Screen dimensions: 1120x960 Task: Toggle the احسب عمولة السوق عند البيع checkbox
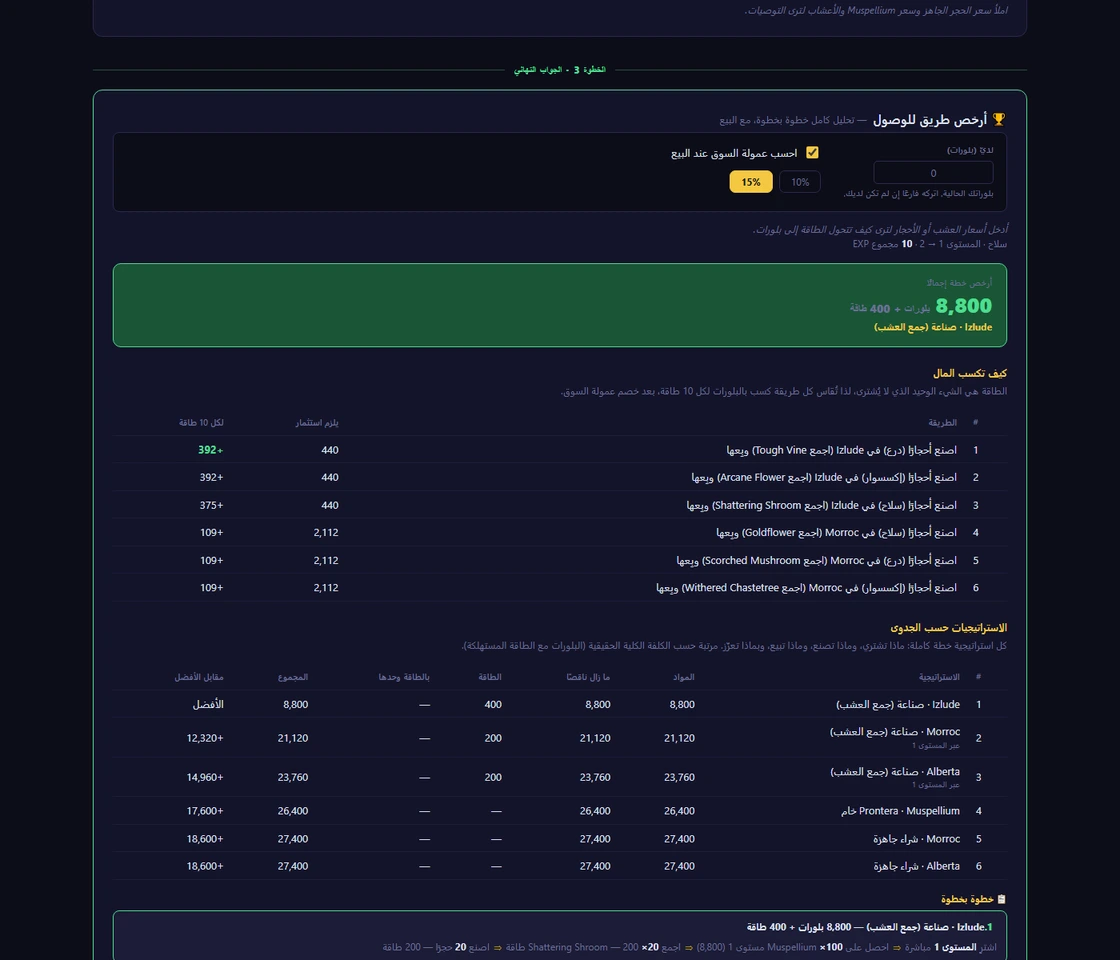pos(812,153)
